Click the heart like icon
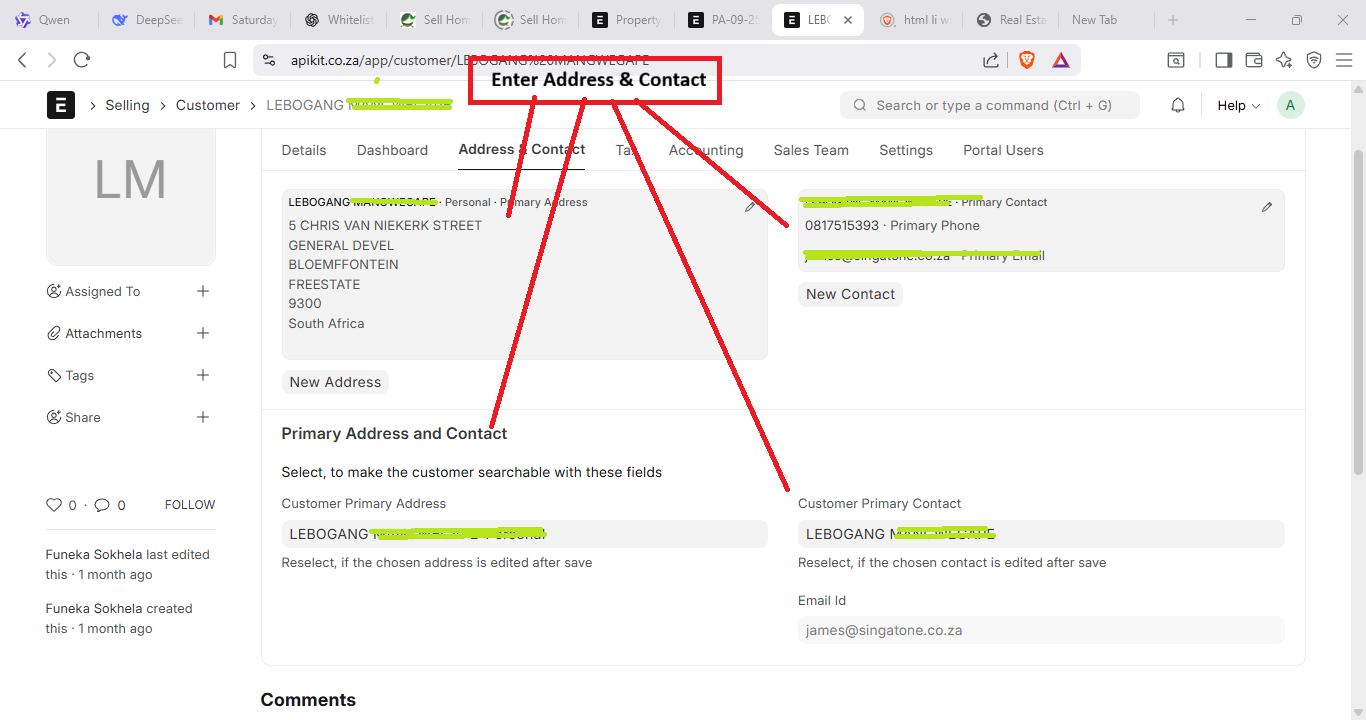This screenshot has height=720, width=1366. click(x=54, y=505)
